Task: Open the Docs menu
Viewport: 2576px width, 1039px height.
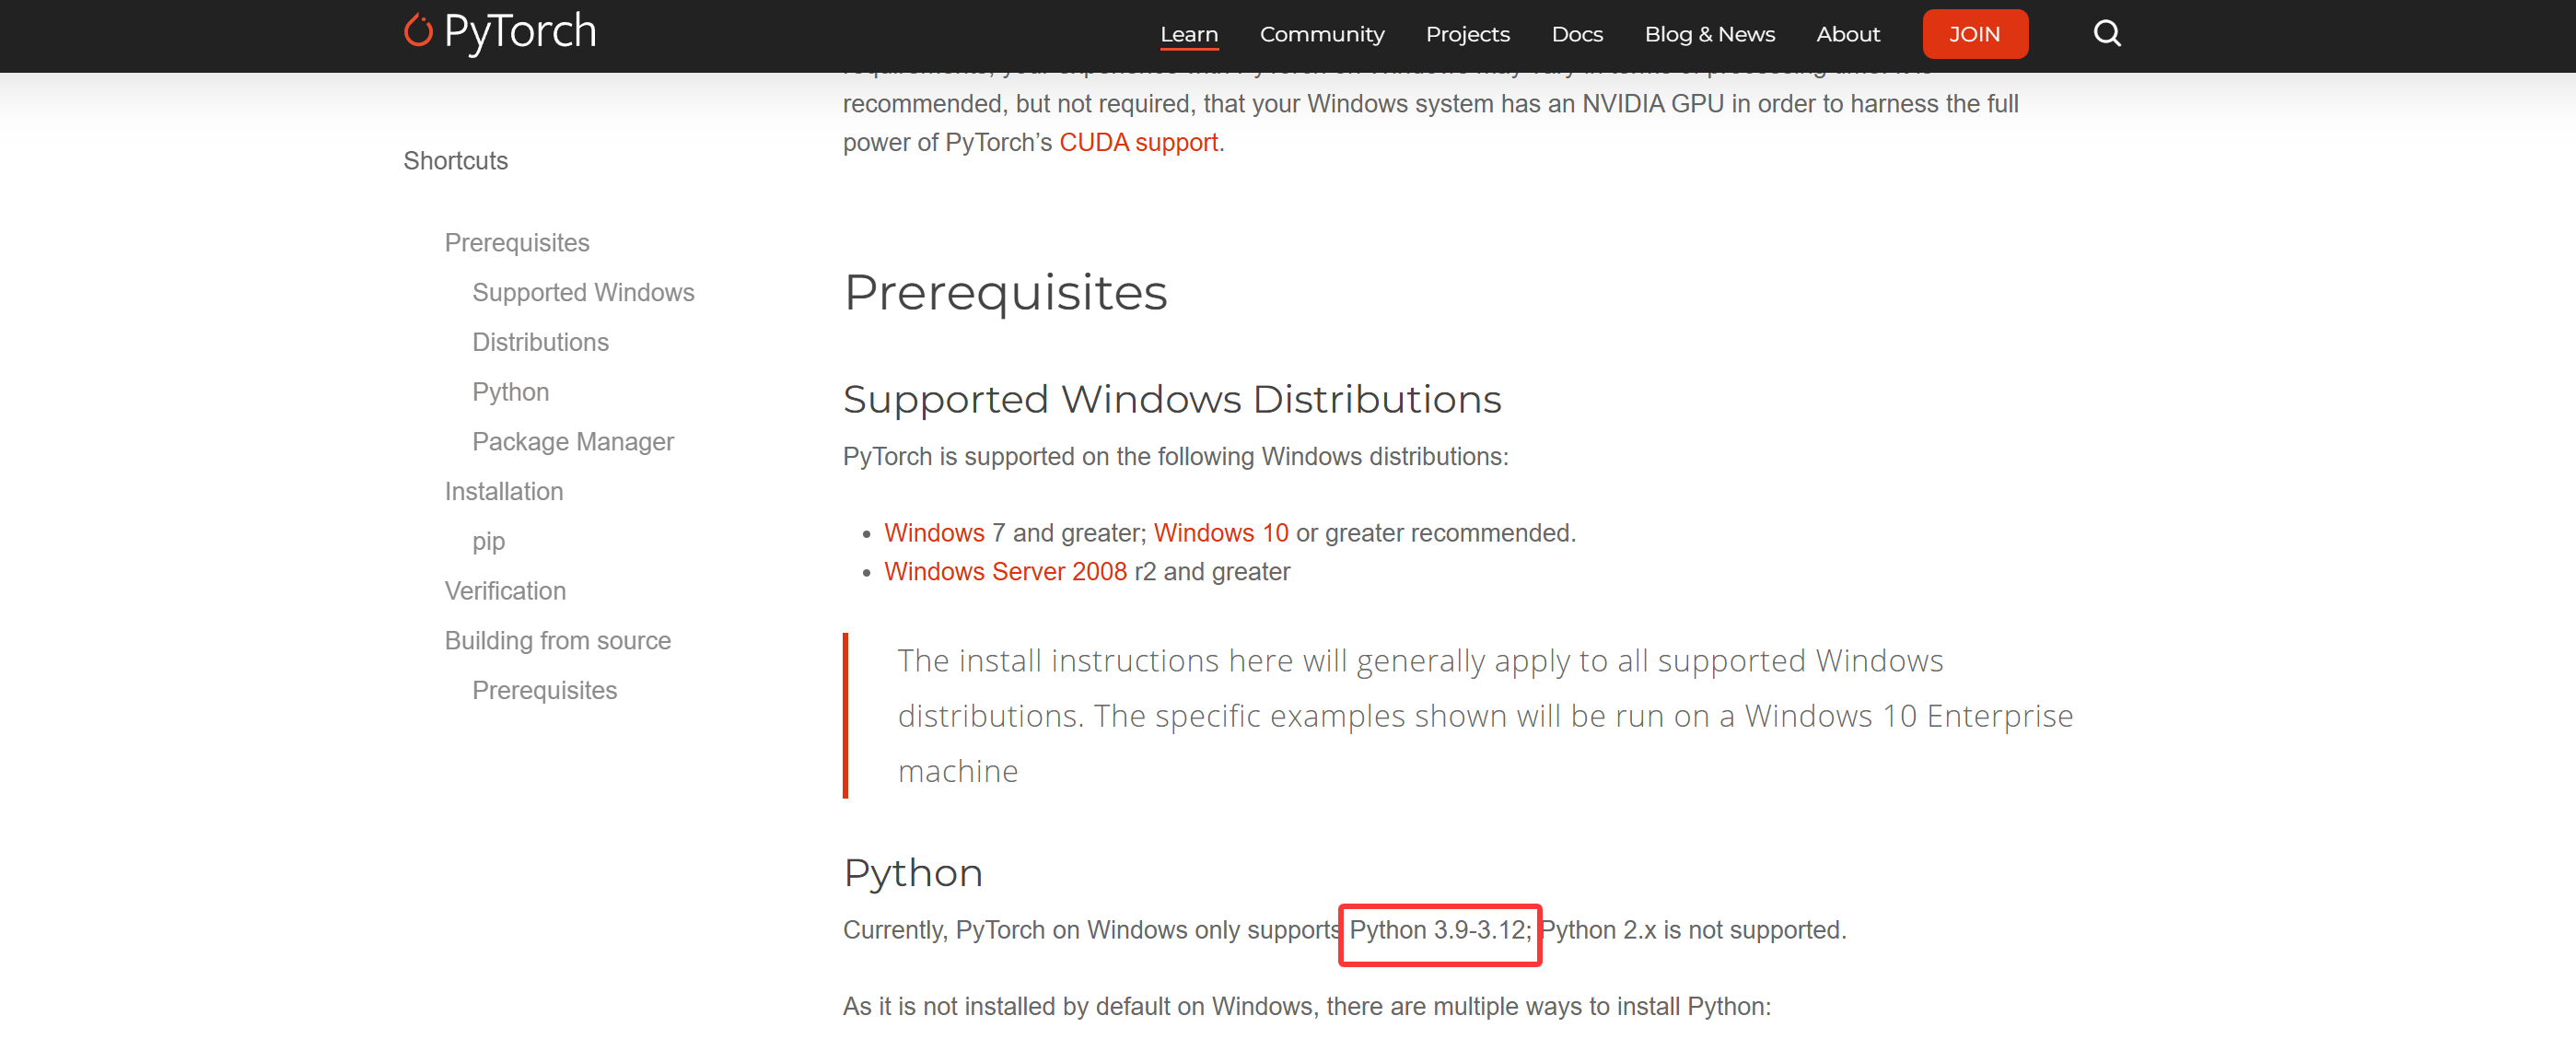Action: [x=1576, y=34]
